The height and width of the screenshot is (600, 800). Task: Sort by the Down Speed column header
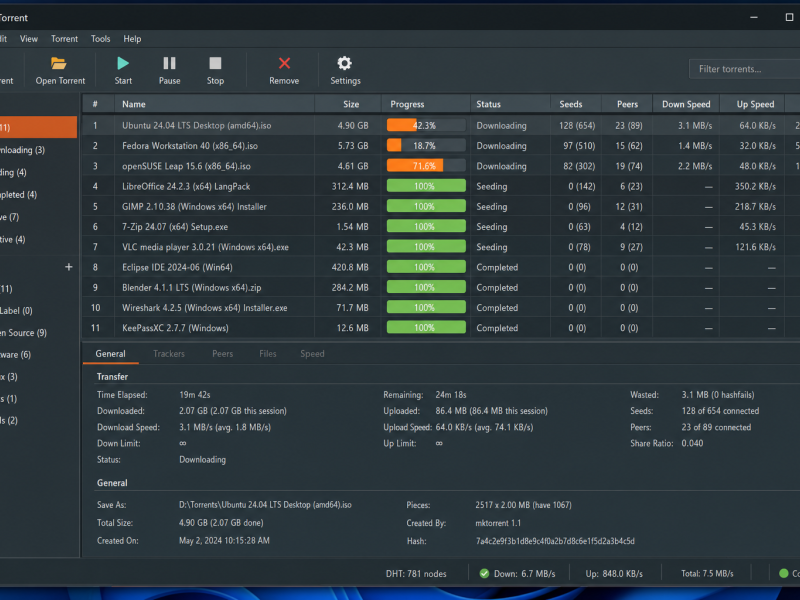click(x=686, y=104)
